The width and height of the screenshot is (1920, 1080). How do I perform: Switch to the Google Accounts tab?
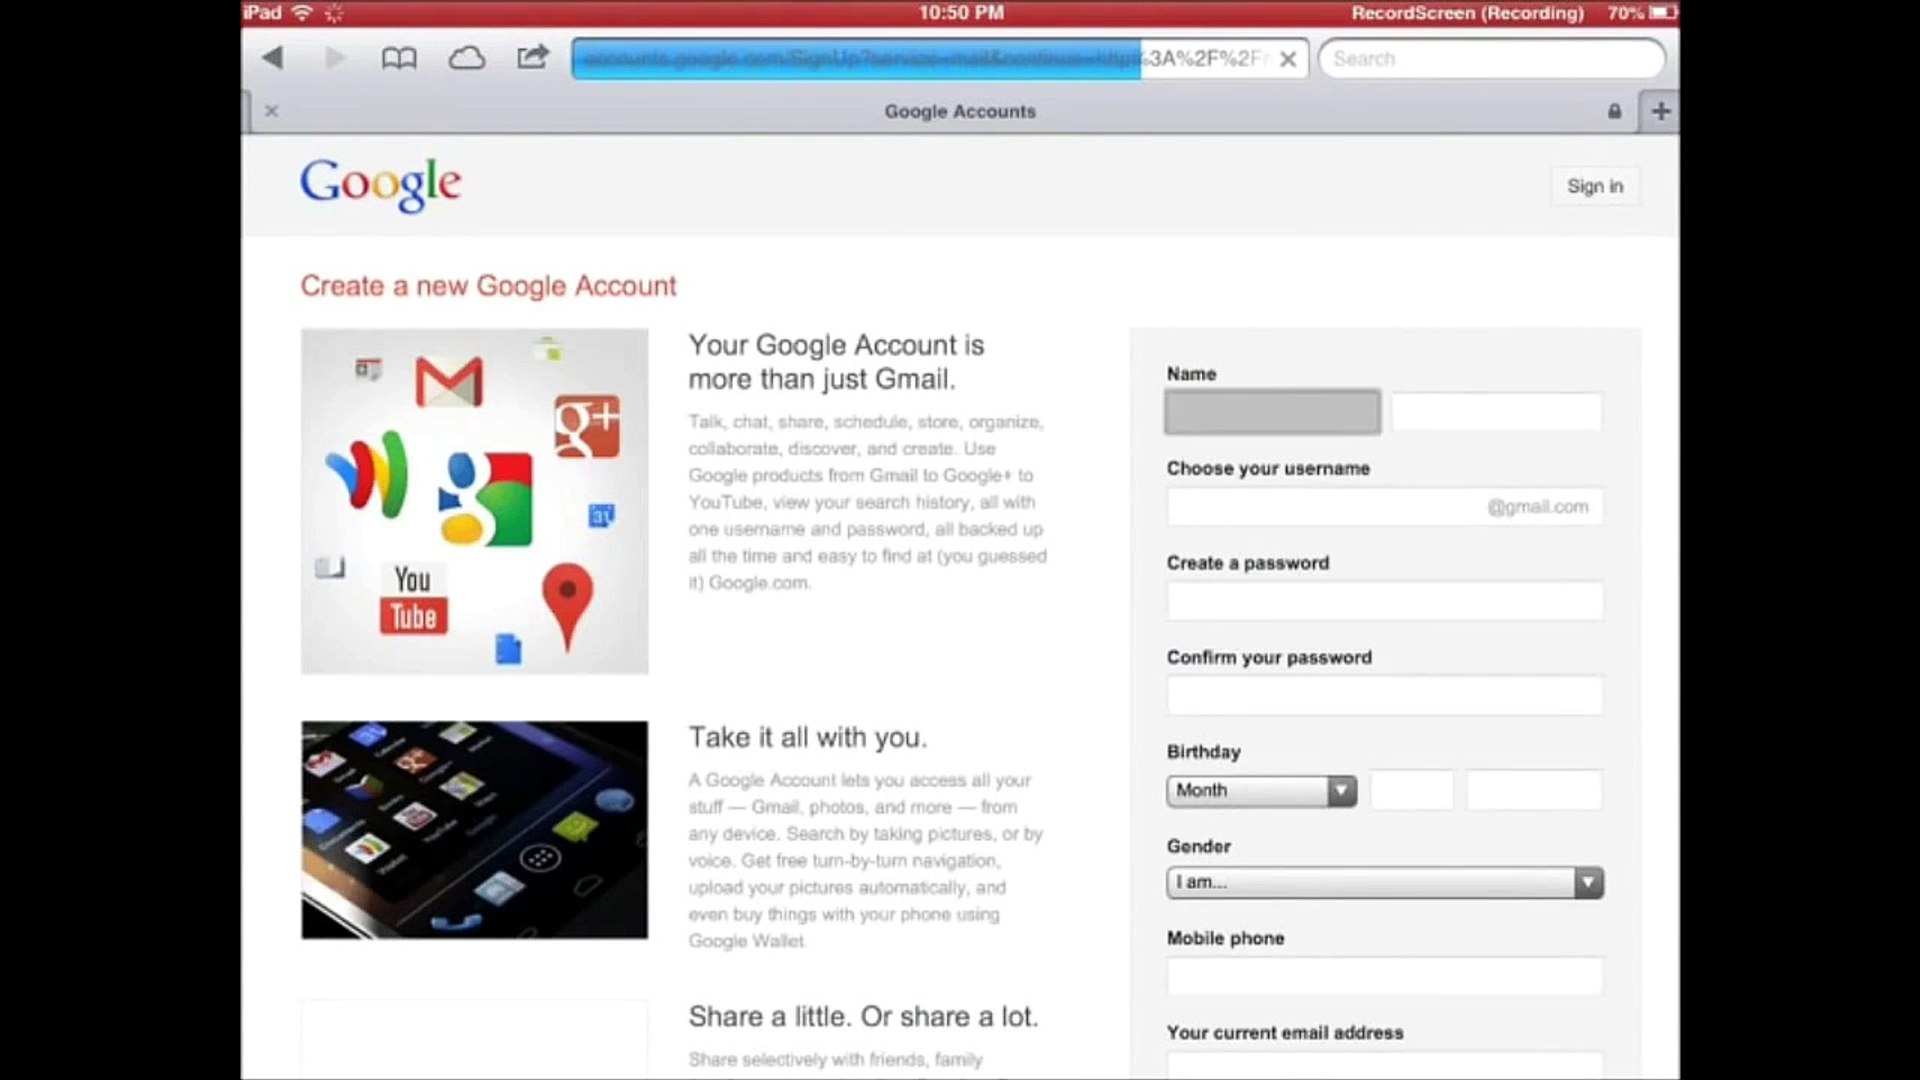959,111
